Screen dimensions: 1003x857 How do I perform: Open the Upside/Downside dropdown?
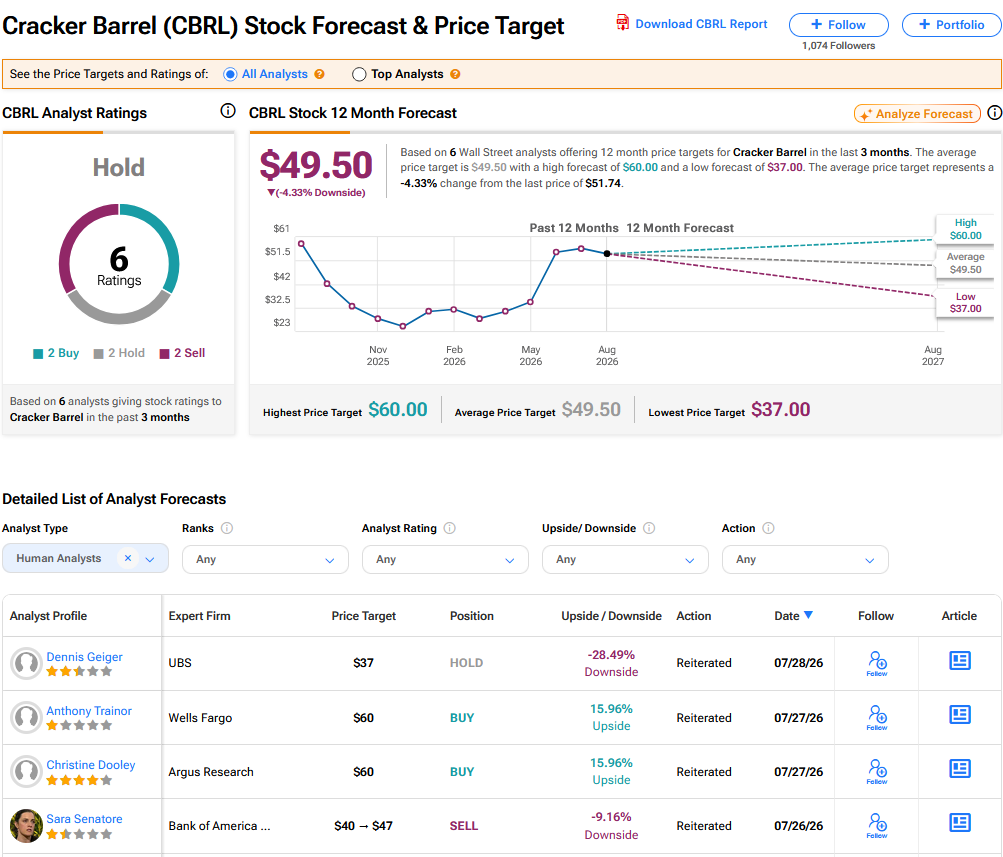[625, 560]
